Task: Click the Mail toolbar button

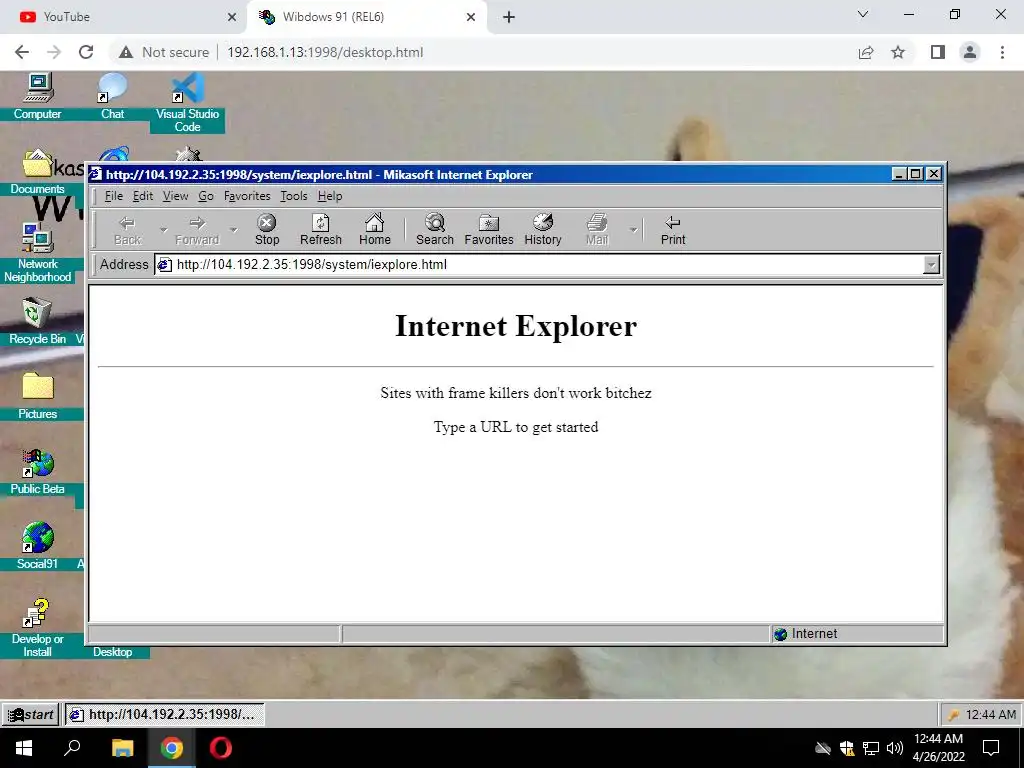Action: pyautogui.click(x=597, y=230)
